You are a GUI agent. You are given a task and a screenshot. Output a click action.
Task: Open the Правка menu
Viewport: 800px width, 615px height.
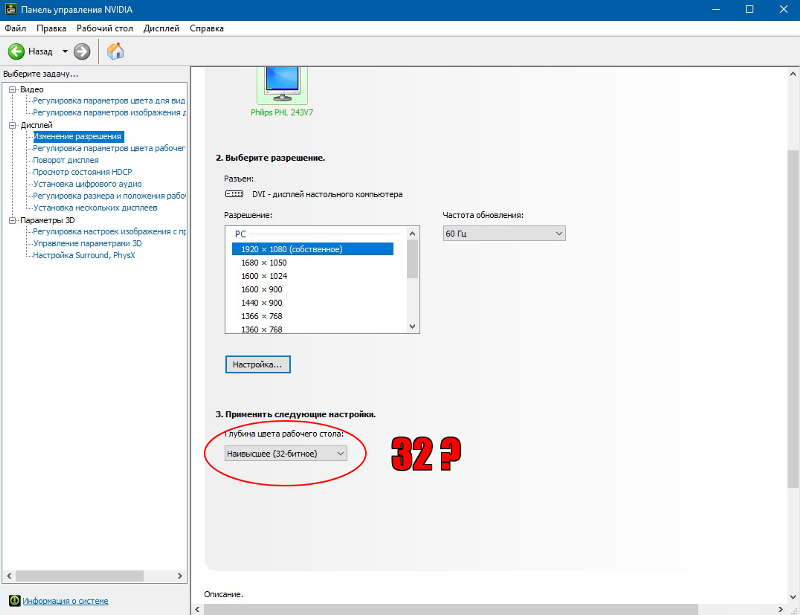(51, 28)
